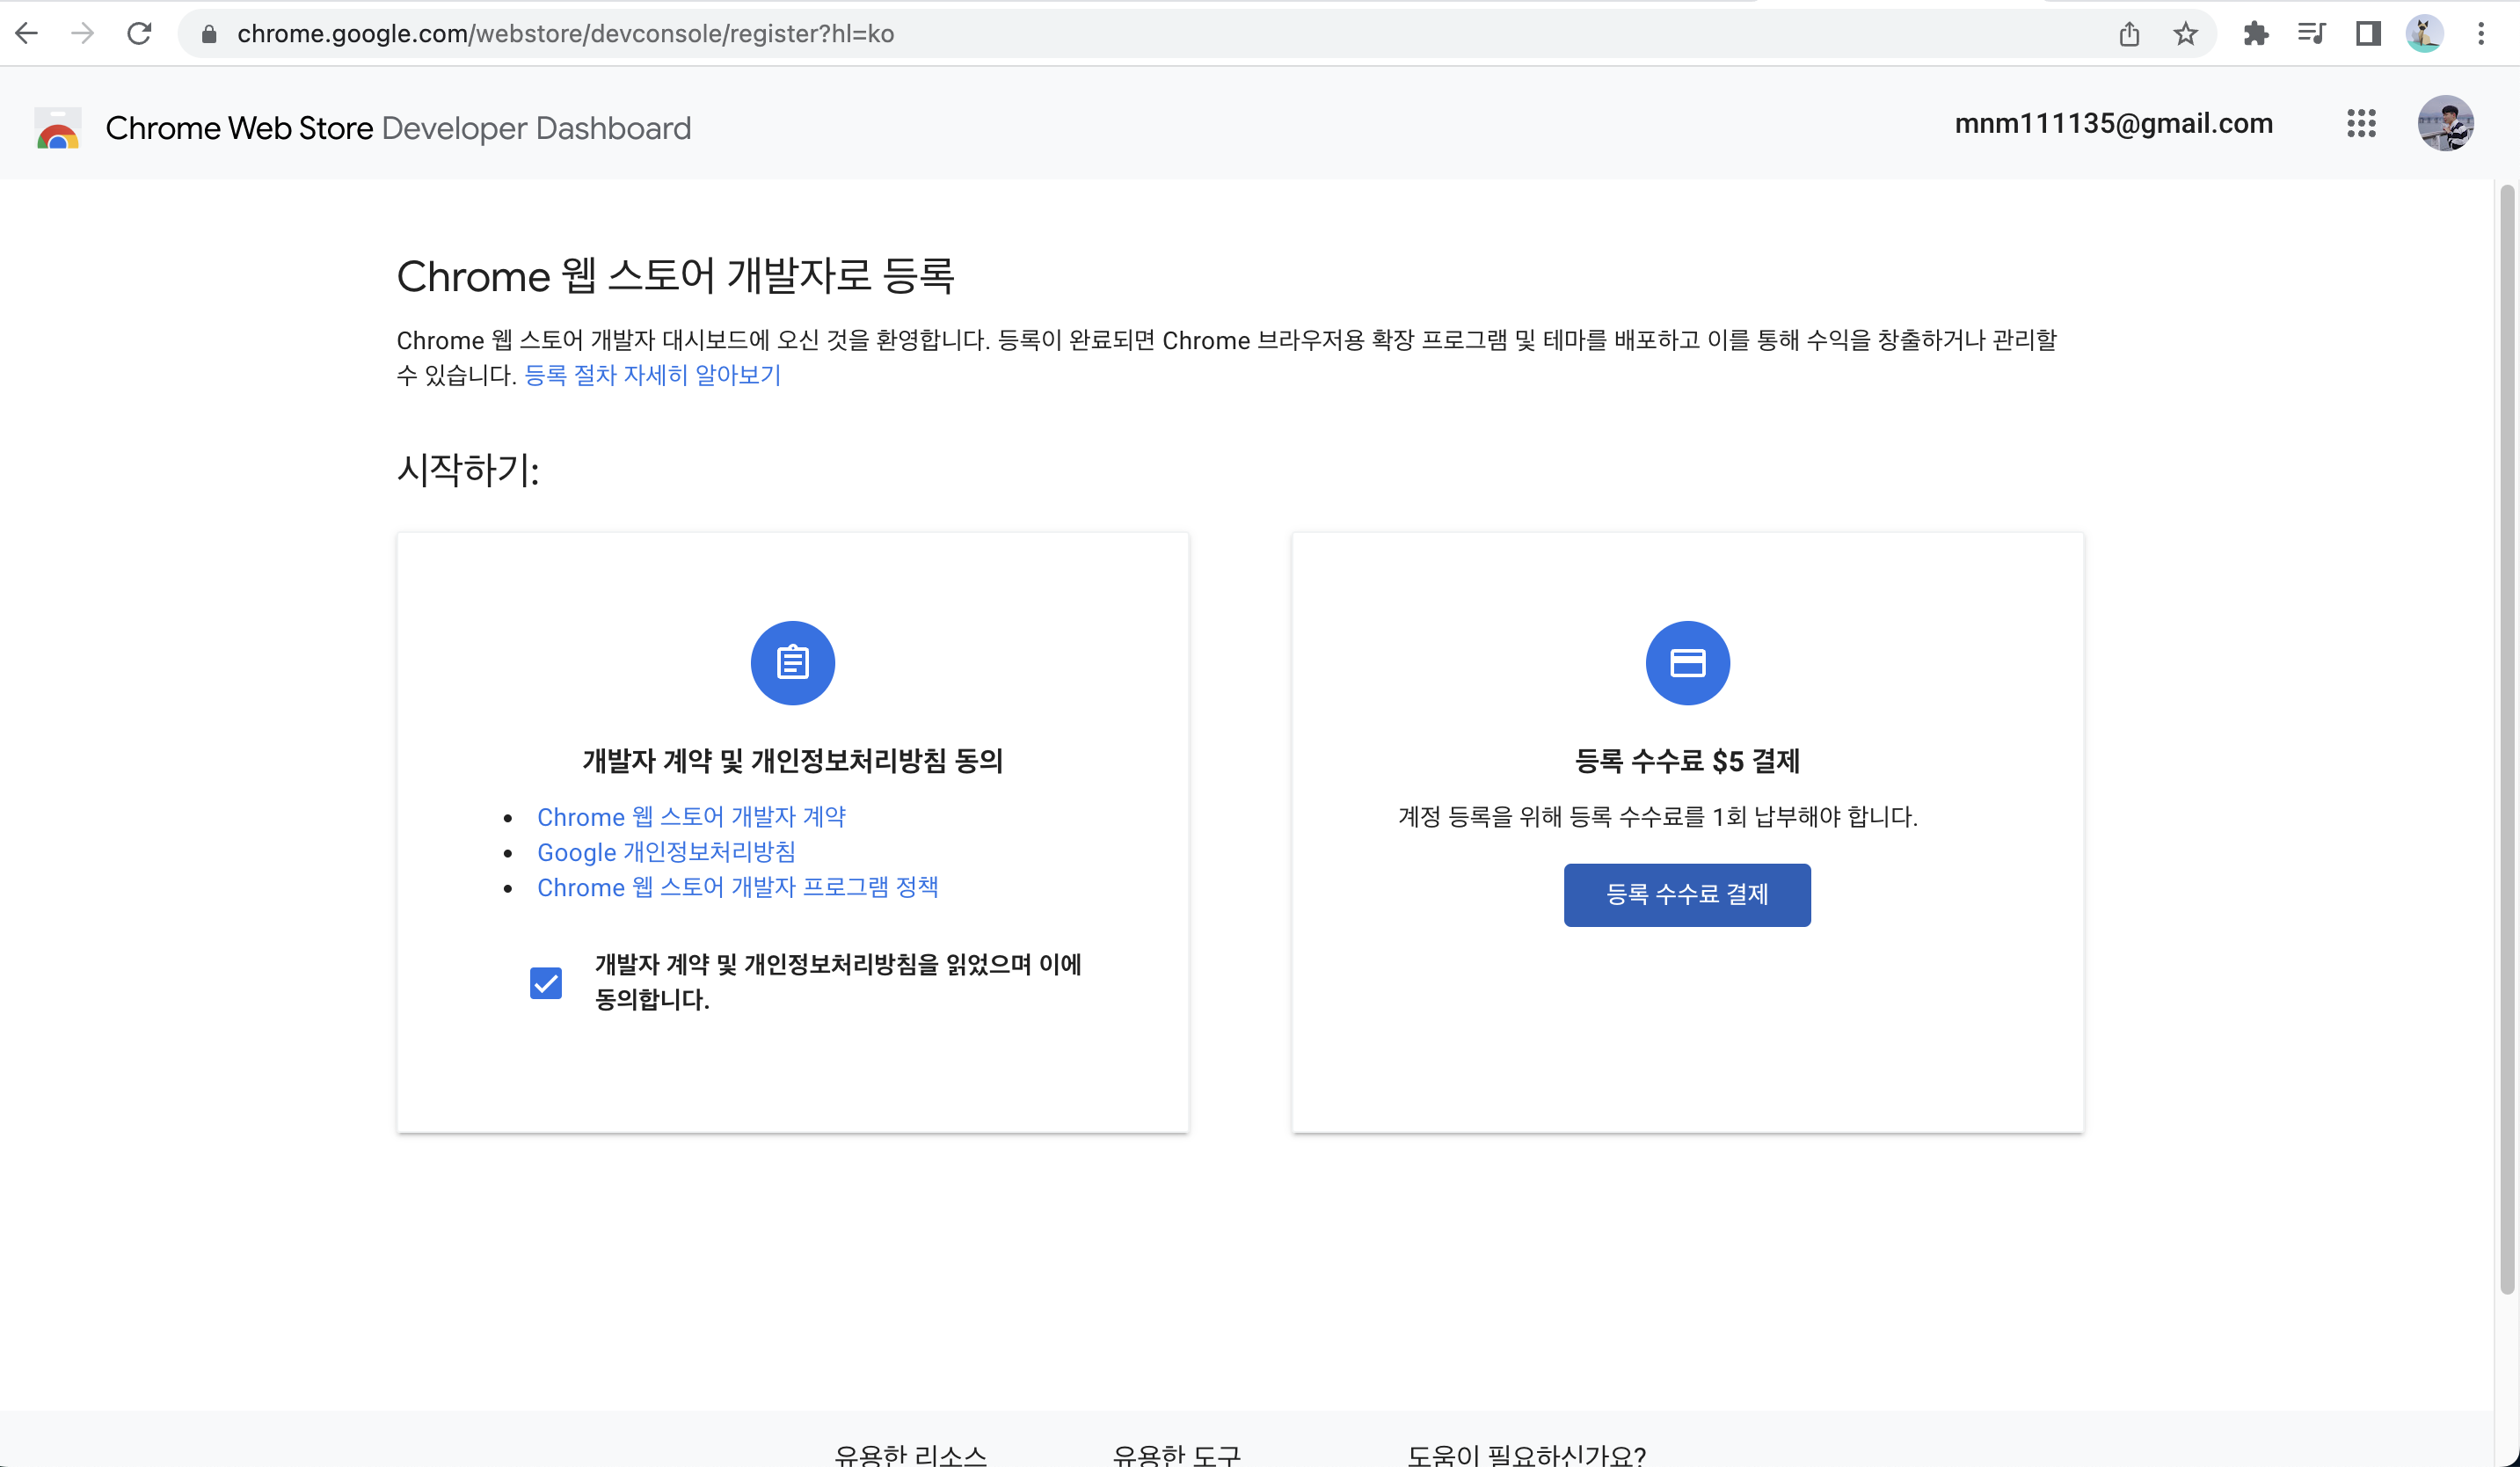Open Google 개인정보처리방침 link
Screen dimensions: 2520x1467
[666, 852]
